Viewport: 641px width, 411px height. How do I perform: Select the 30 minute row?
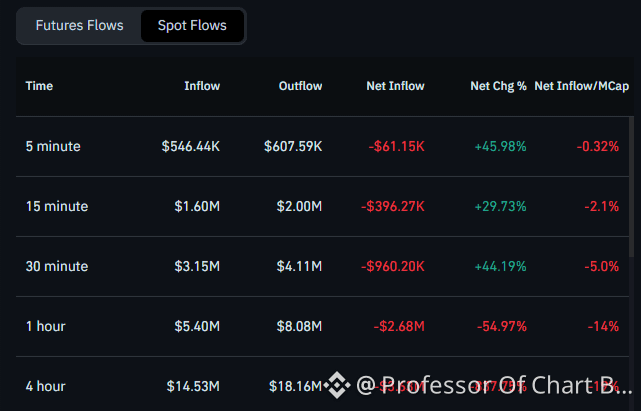click(x=322, y=267)
